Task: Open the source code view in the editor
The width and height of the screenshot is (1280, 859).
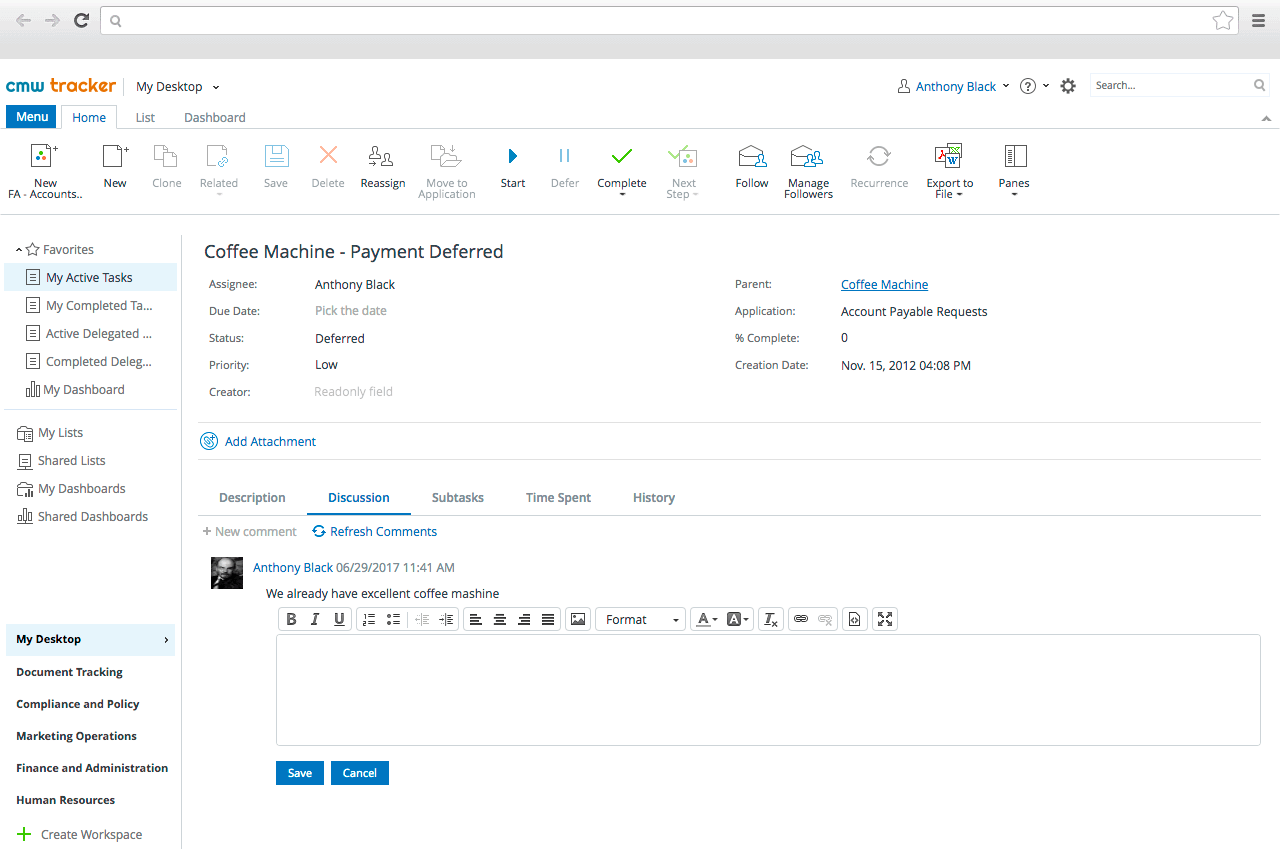Action: click(854, 619)
